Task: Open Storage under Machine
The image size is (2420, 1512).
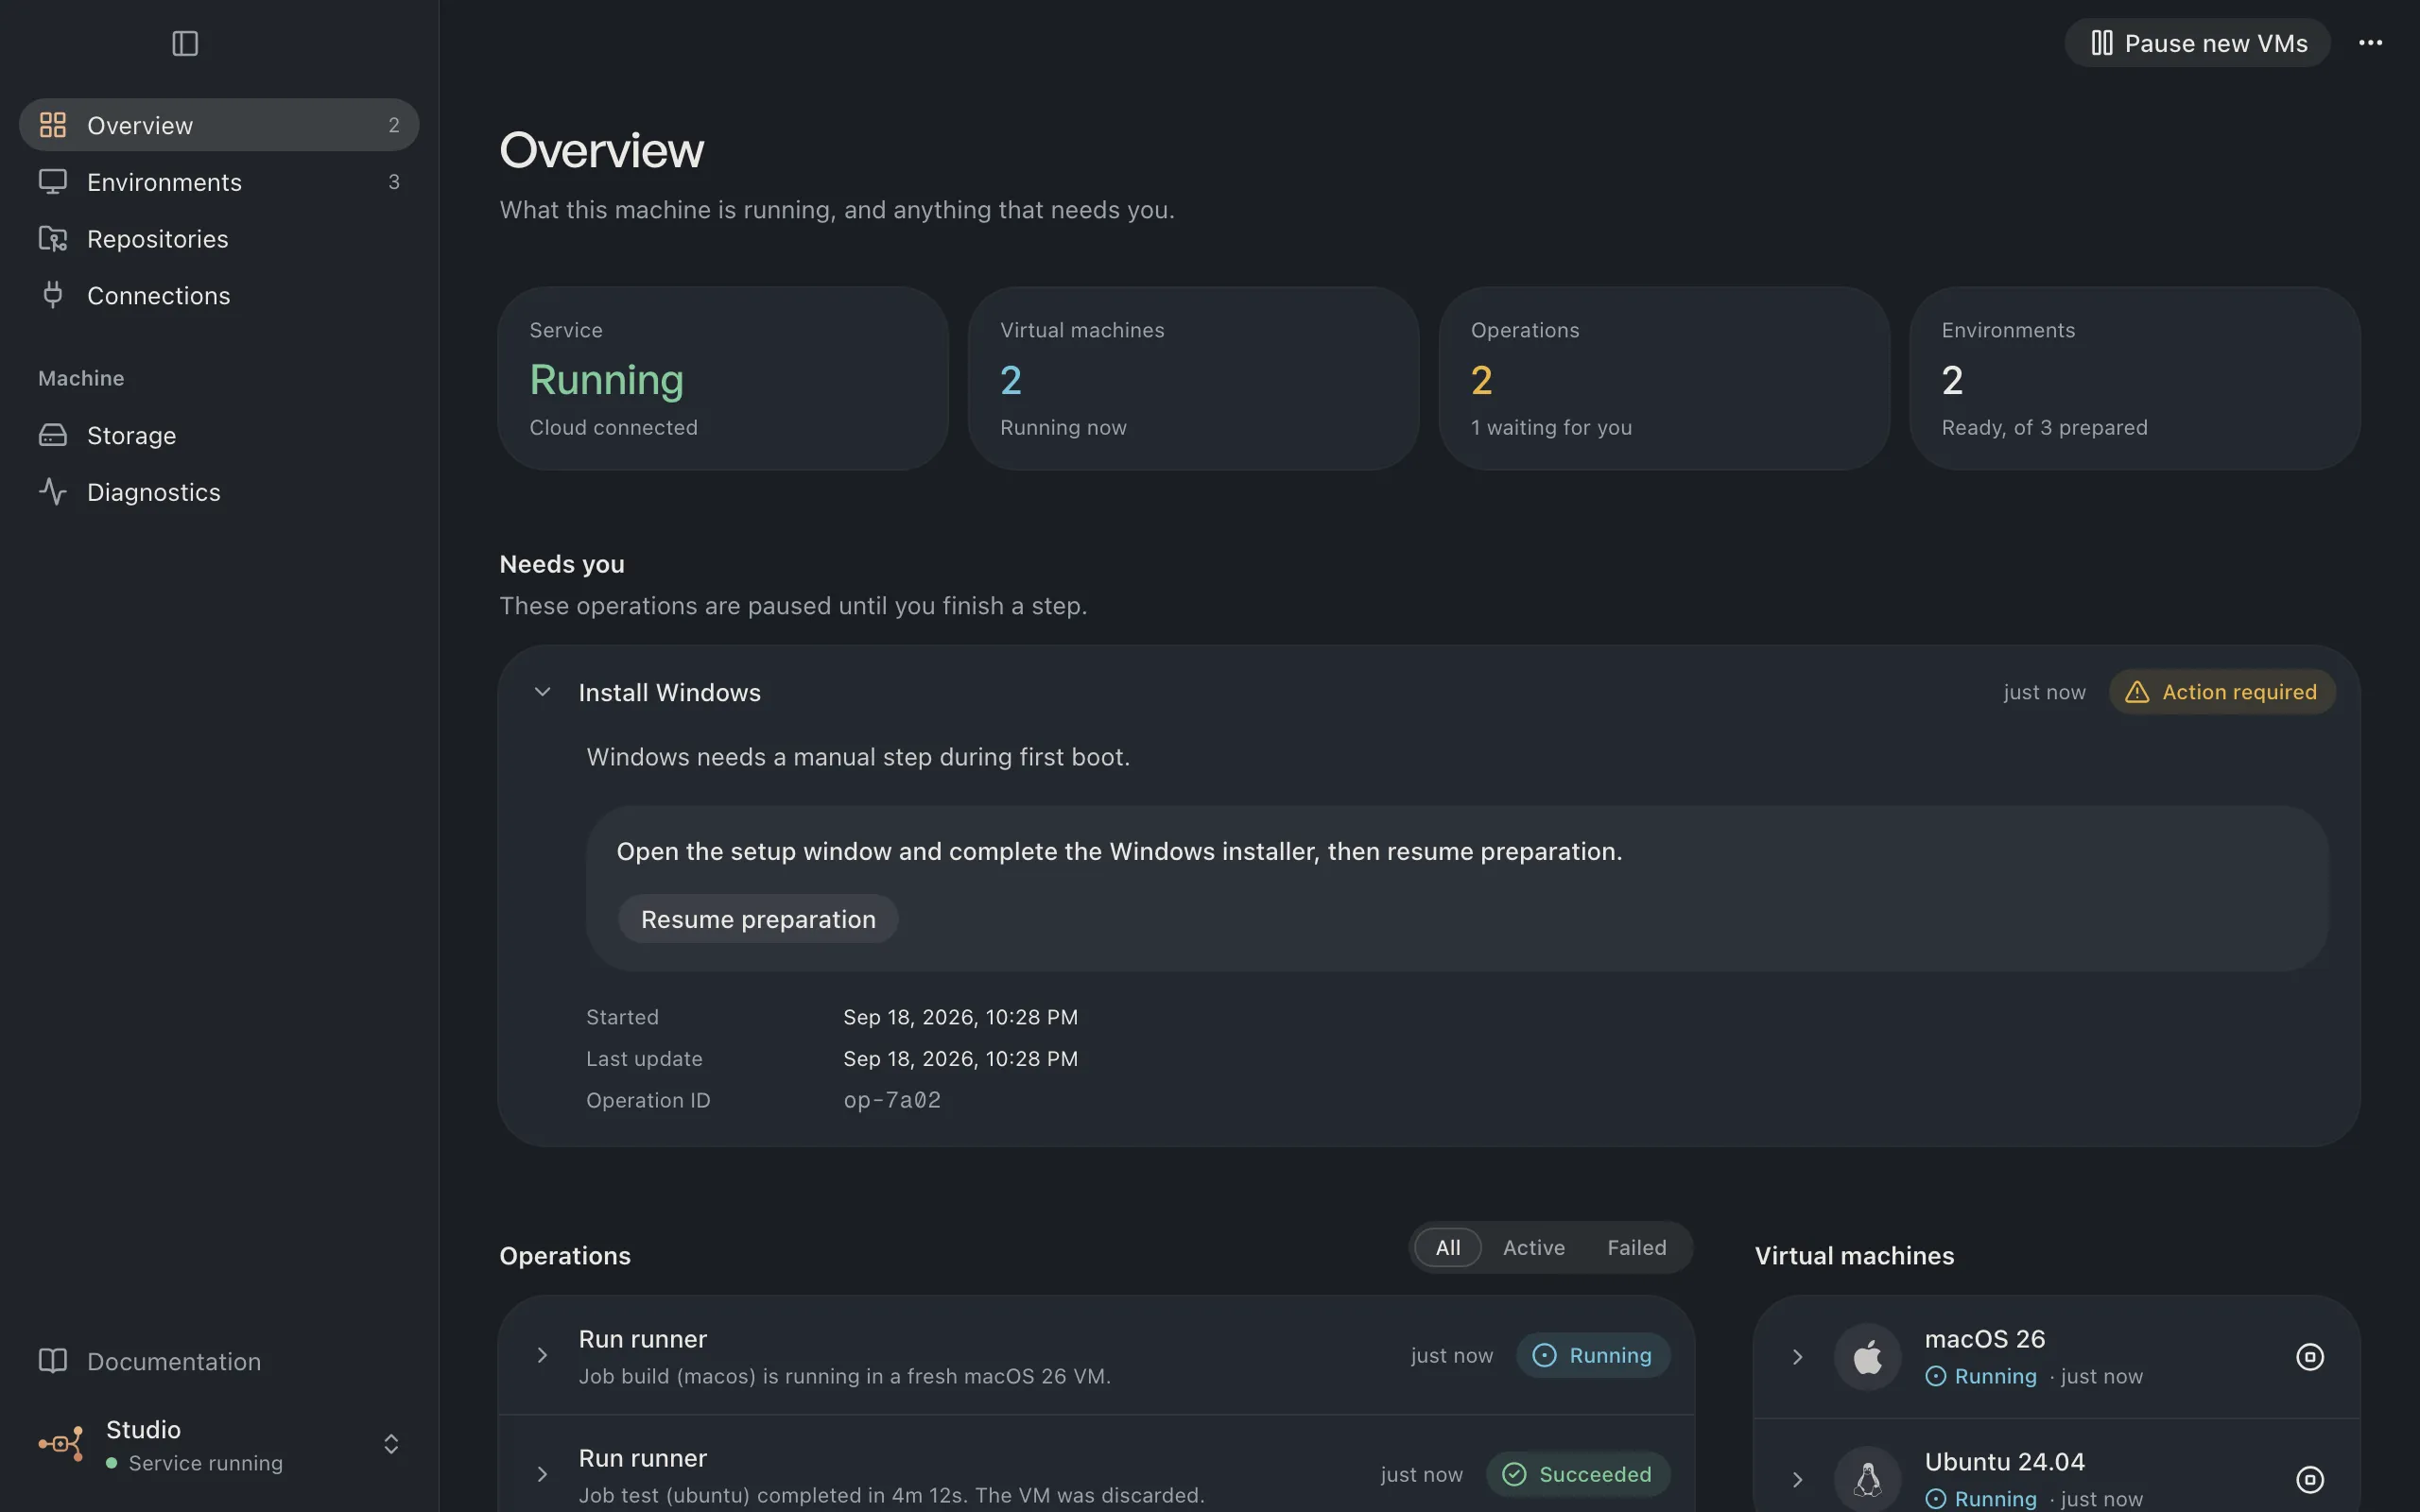Action: pos(219,435)
